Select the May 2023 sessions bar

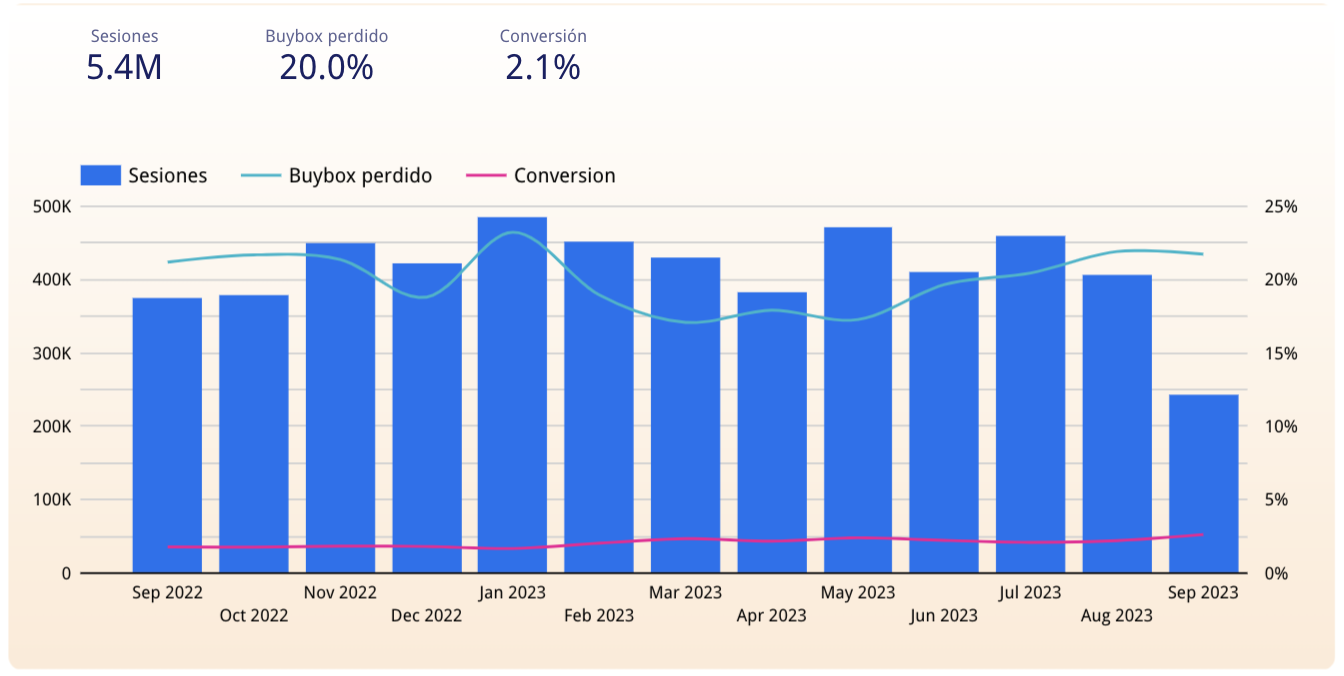pyautogui.click(x=858, y=400)
